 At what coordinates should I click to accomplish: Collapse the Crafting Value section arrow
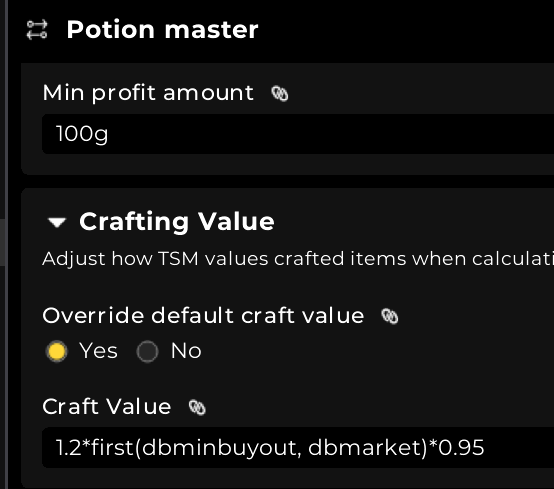(x=57, y=222)
